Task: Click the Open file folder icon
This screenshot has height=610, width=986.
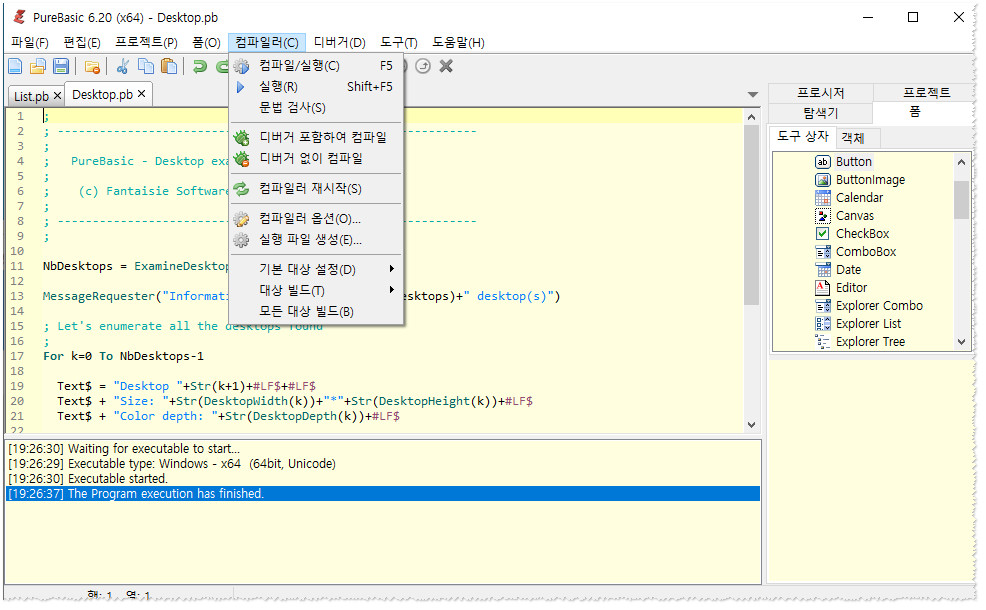Action: pyautogui.click(x=38, y=66)
